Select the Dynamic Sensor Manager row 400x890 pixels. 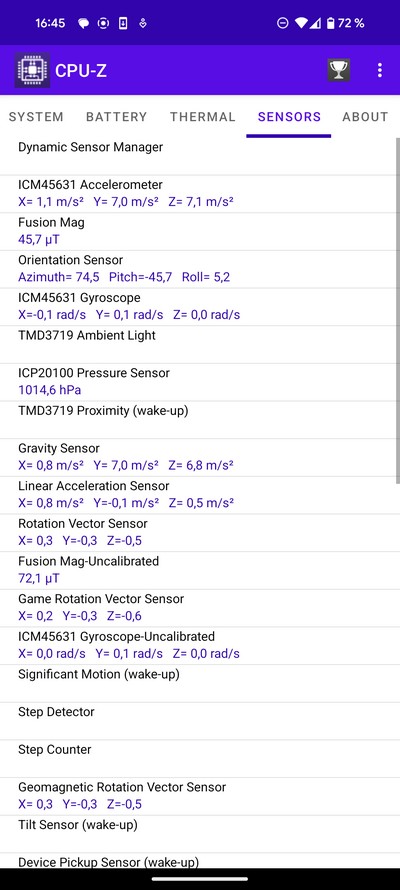pos(197,156)
